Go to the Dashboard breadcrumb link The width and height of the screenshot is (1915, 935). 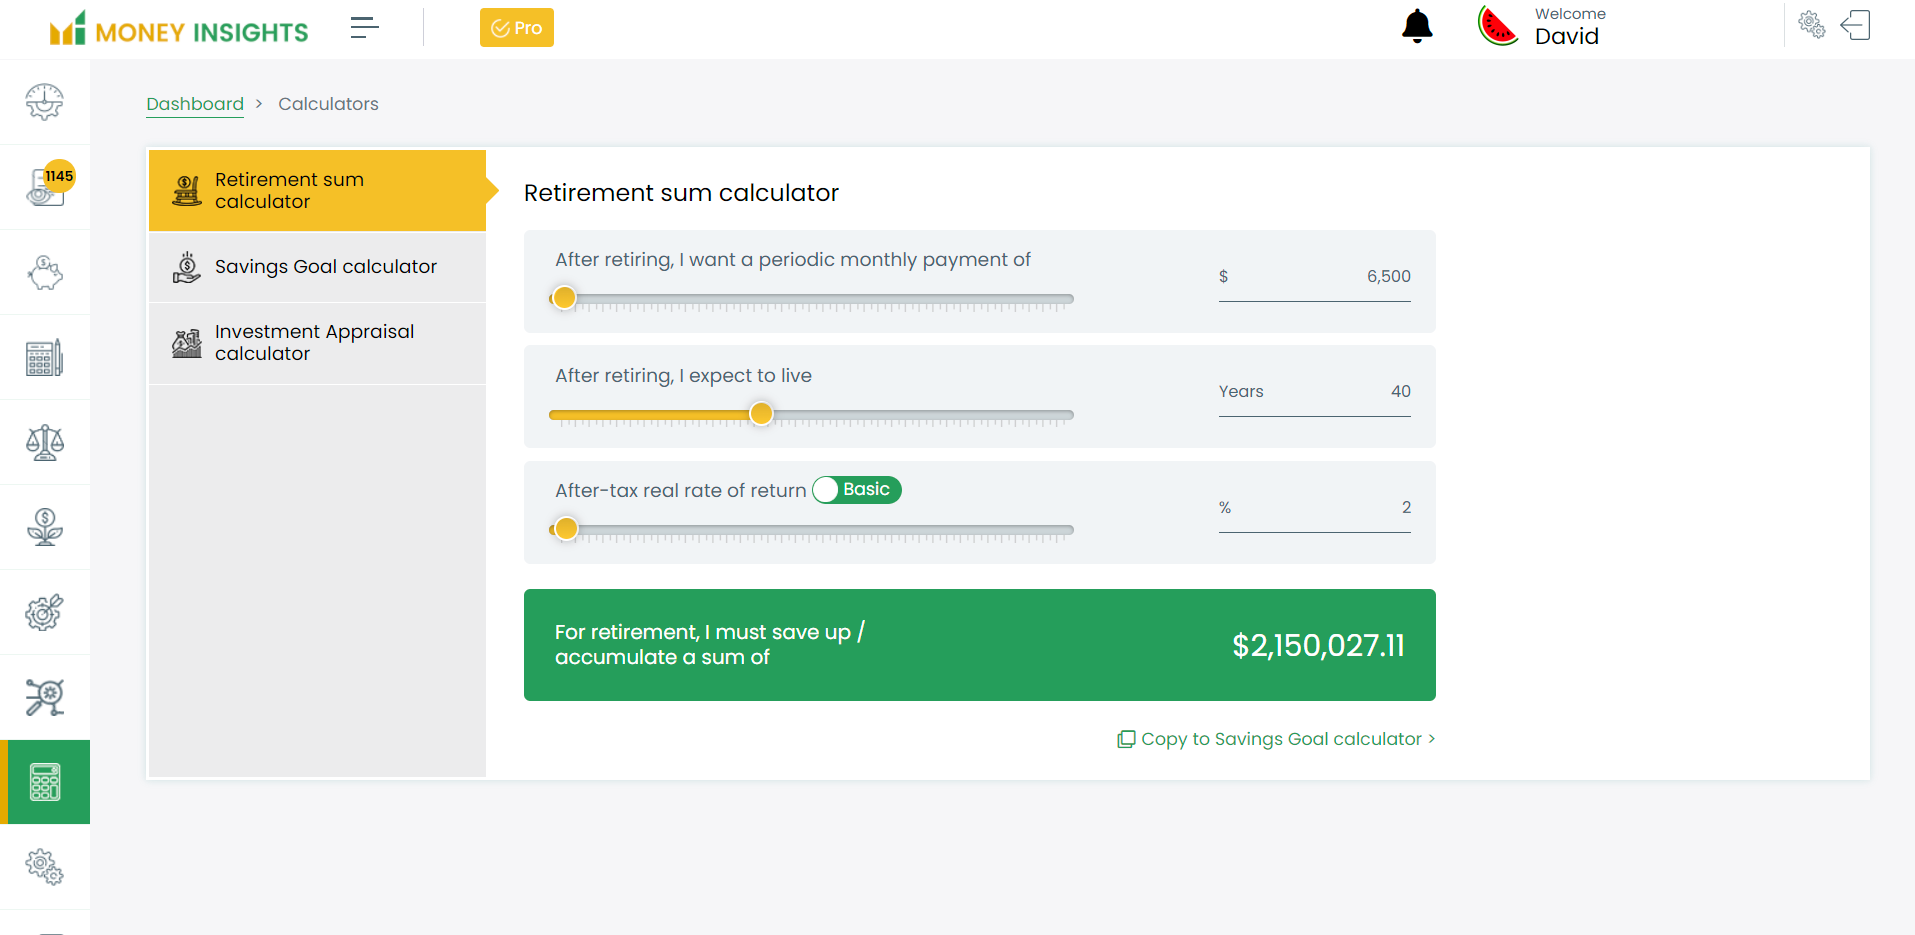(195, 104)
